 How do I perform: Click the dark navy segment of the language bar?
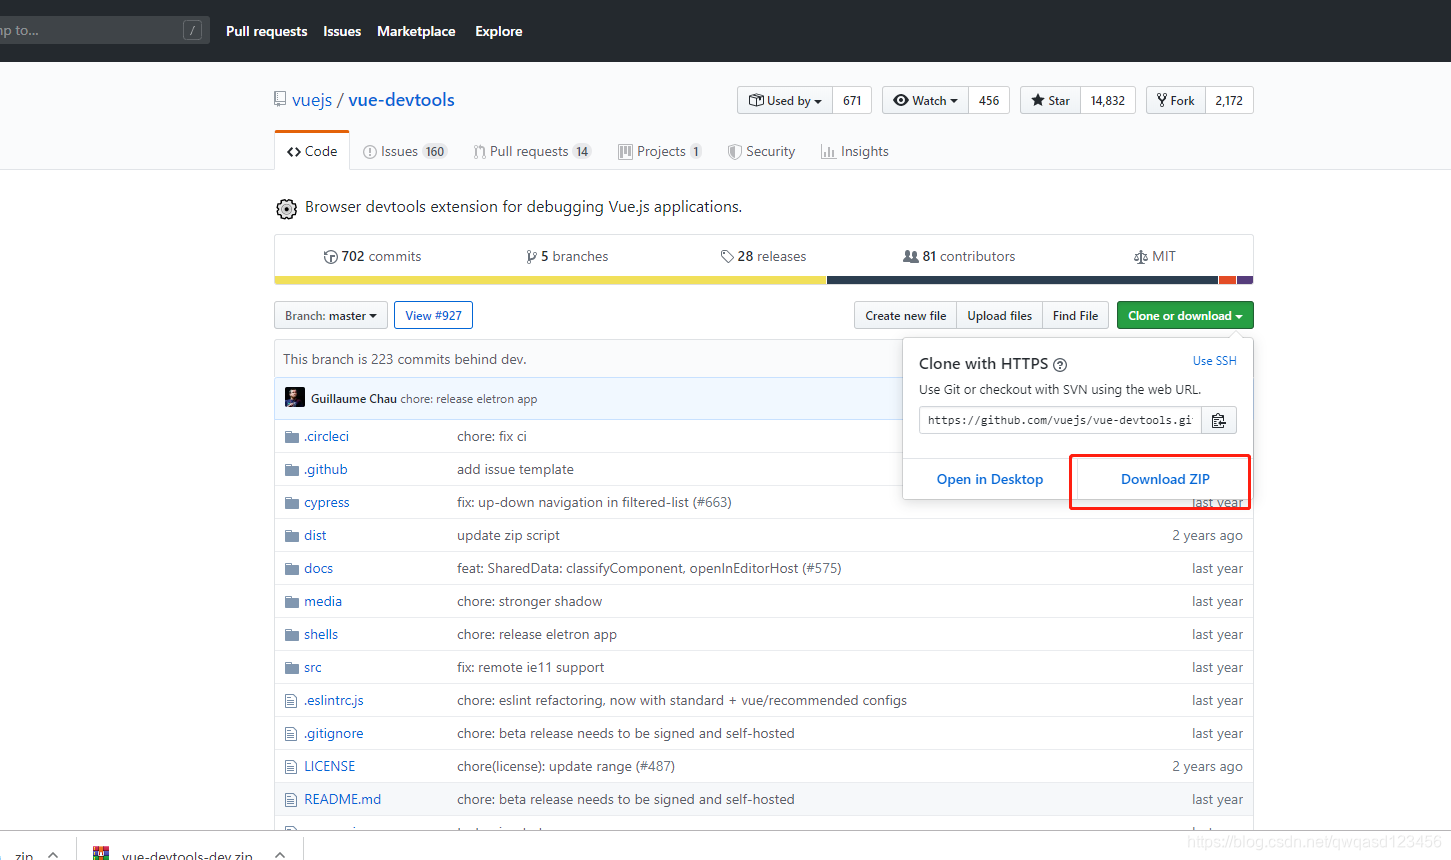click(1022, 280)
